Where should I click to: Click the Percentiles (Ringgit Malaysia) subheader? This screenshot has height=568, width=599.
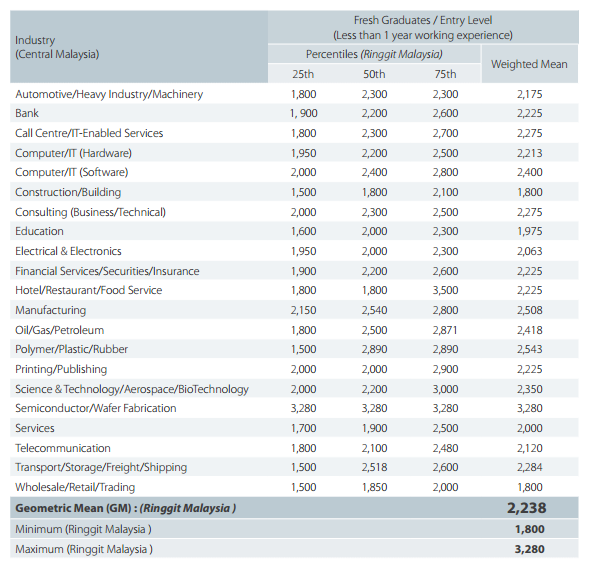point(374,54)
